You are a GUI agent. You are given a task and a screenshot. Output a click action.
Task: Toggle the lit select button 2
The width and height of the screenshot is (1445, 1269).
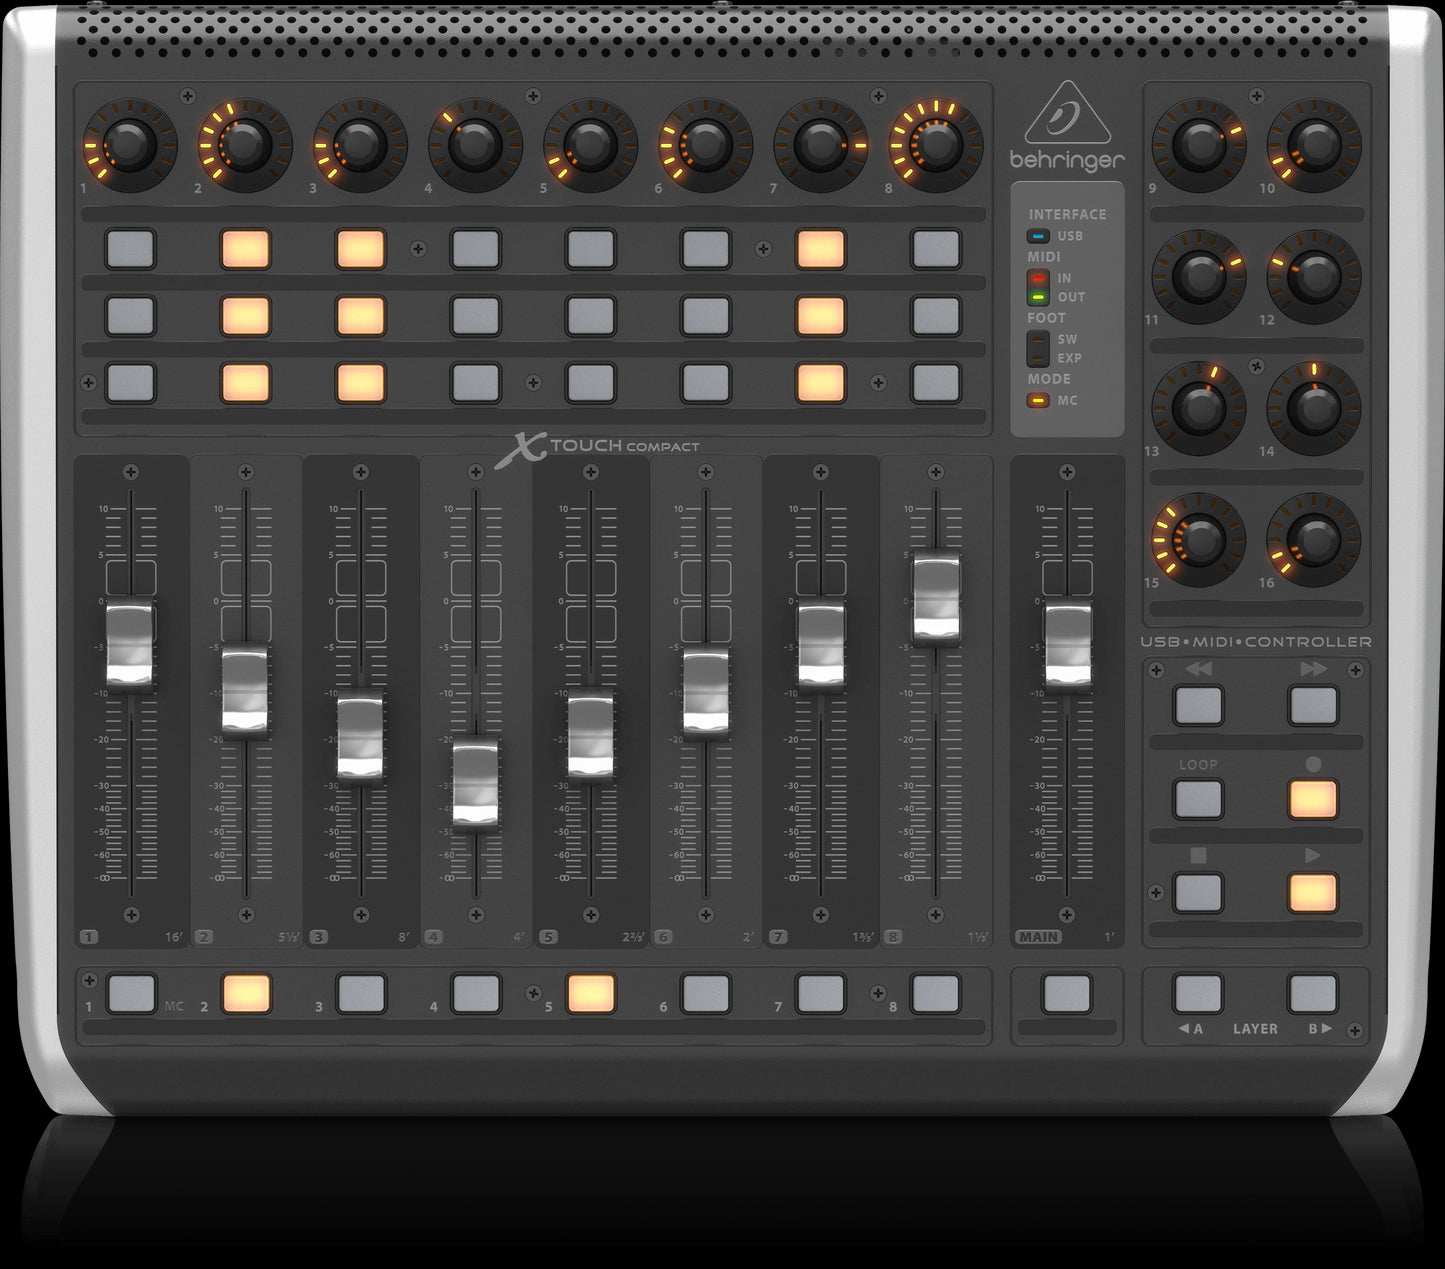pos(246,994)
